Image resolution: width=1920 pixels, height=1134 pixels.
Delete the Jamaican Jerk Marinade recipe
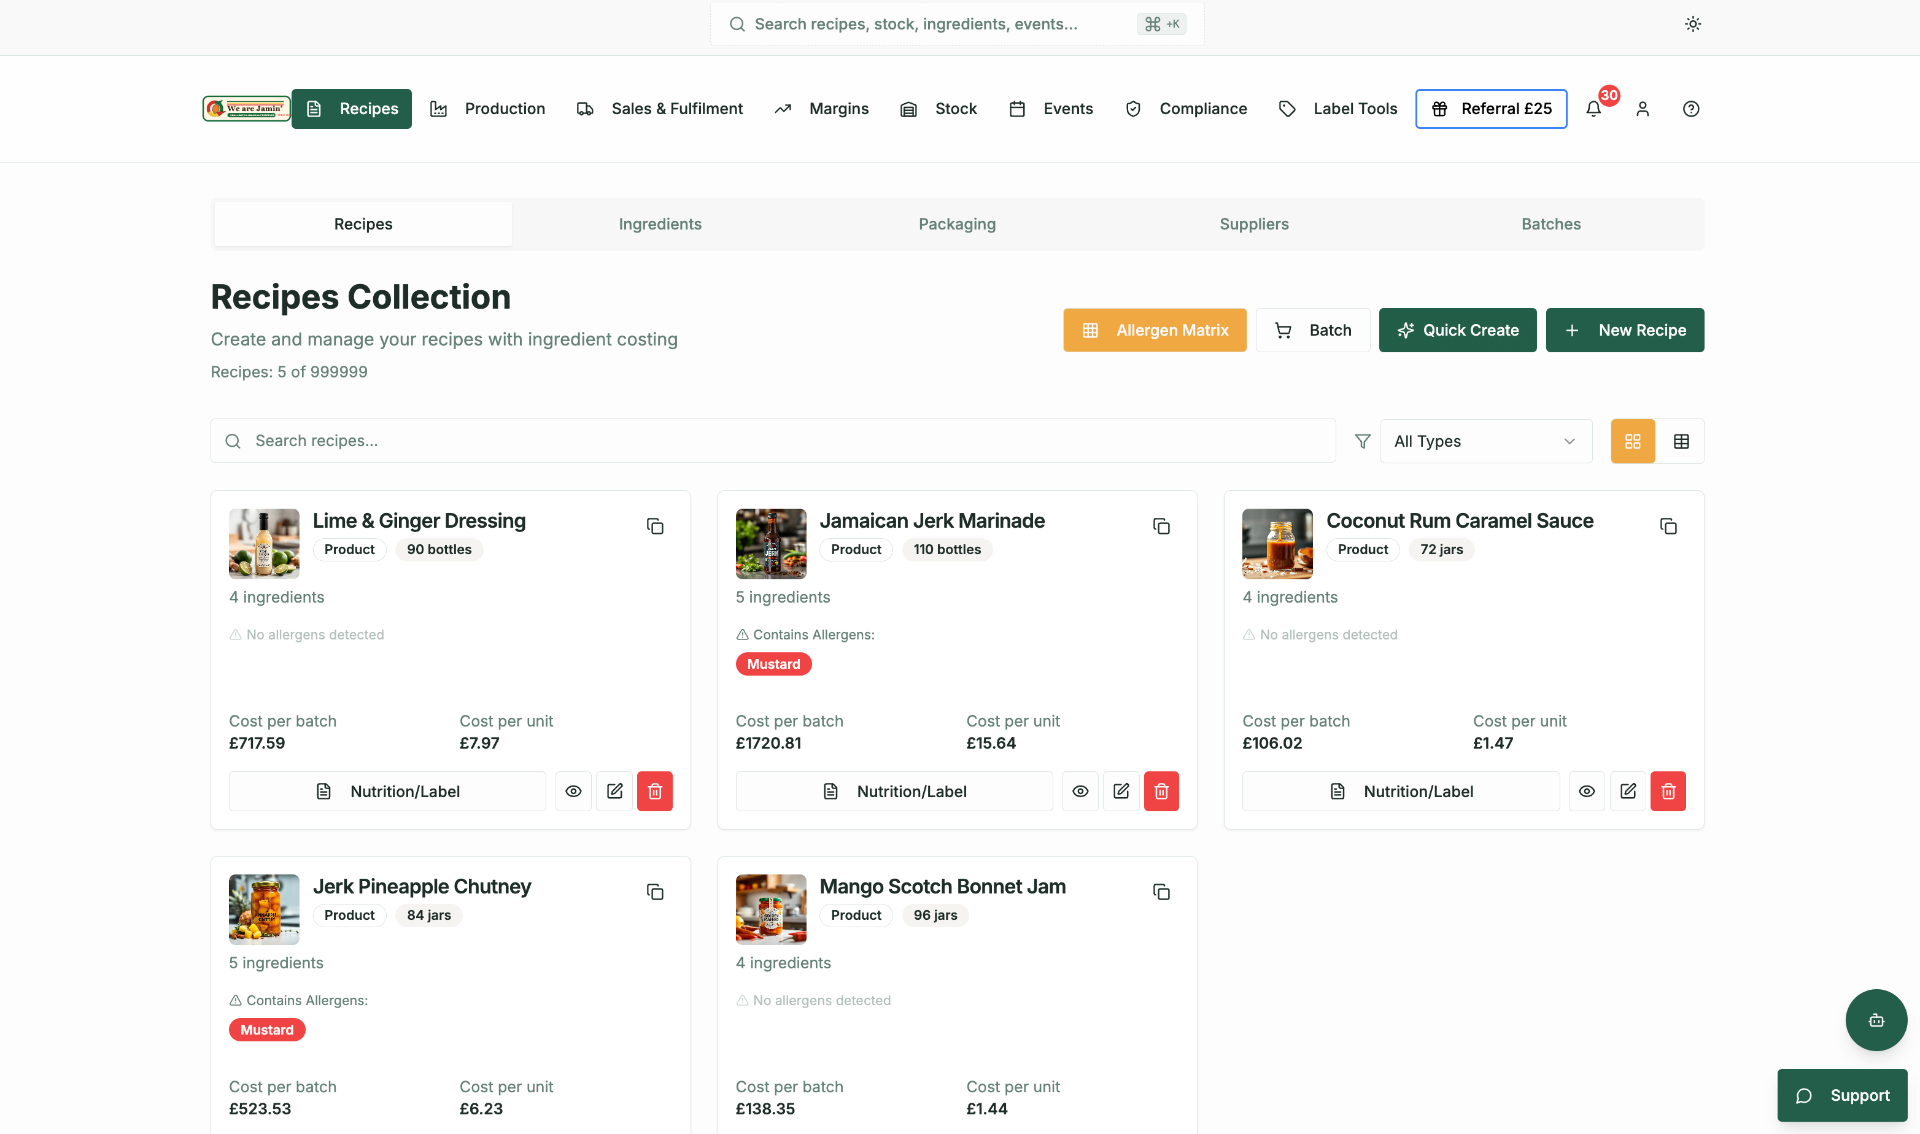[x=1161, y=791]
